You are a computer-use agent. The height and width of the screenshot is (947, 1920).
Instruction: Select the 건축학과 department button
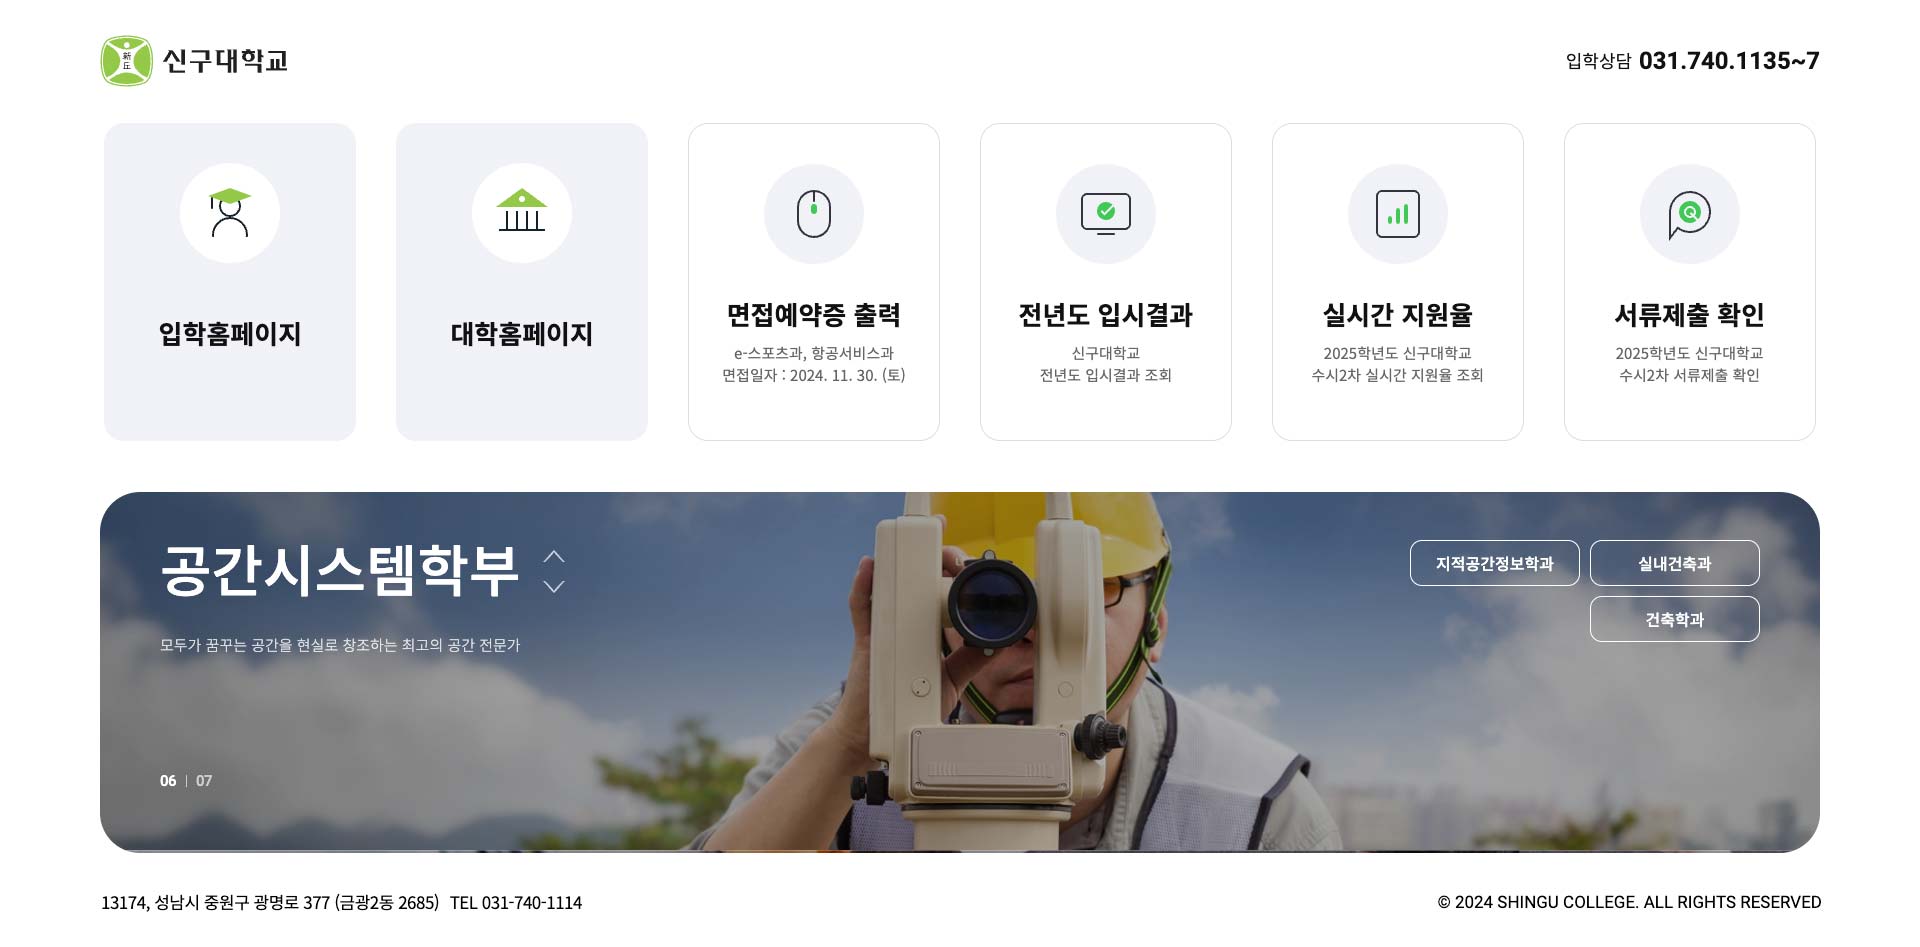pyautogui.click(x=1675, y=619)
